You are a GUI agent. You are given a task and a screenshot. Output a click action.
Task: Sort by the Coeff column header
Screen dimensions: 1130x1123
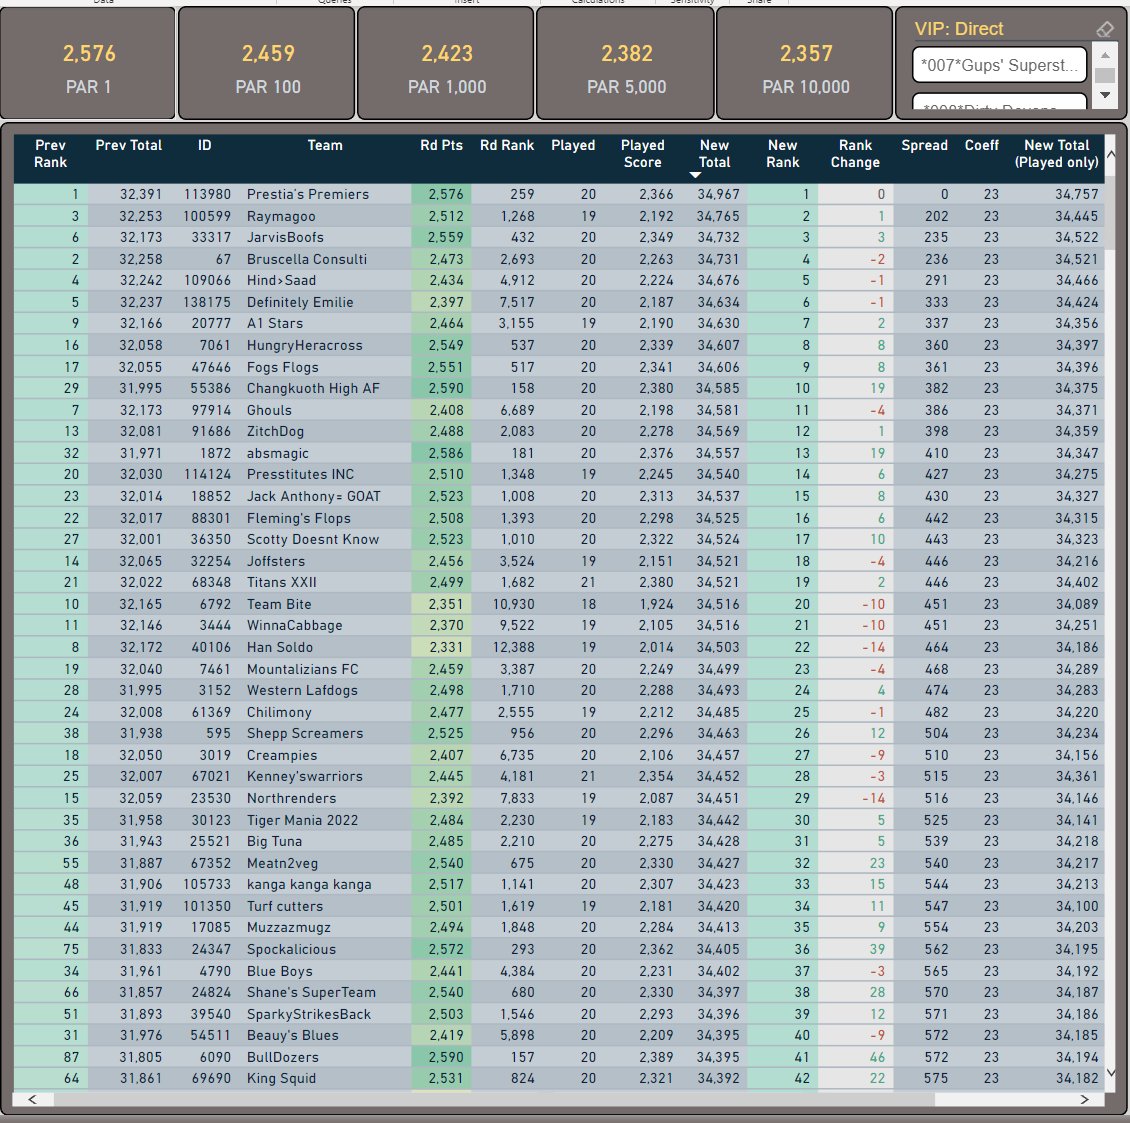982,145
